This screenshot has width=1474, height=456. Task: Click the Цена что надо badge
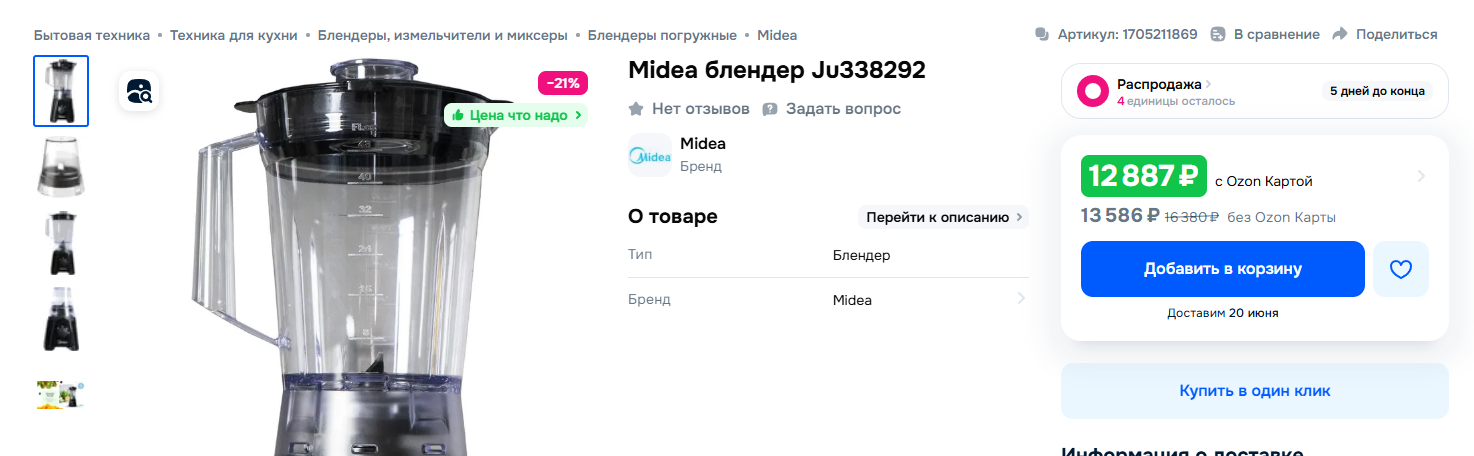516,115
